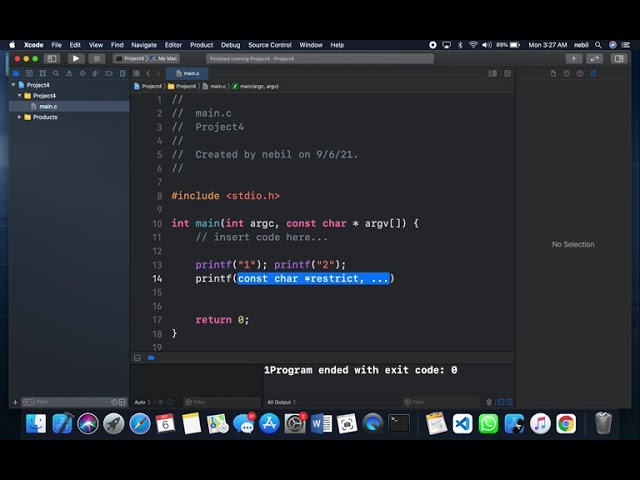This screenshot has width=640, height=480.
Task: Open the Project navigator folder icon
Action: [x=16, y=73]
